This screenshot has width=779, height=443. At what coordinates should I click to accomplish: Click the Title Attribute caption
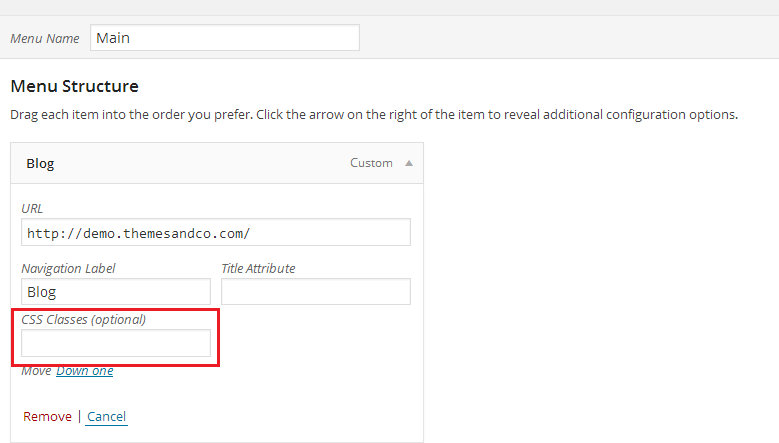click(x=258, y=268)
